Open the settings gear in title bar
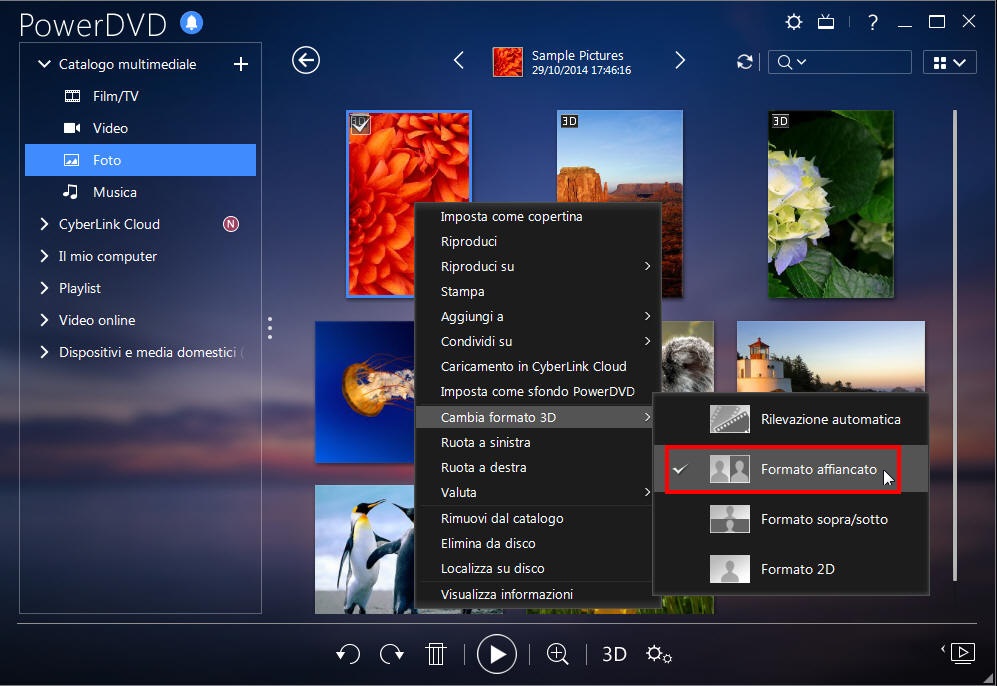Viewport: 997px width, 686px height. (x=794, y=22)
